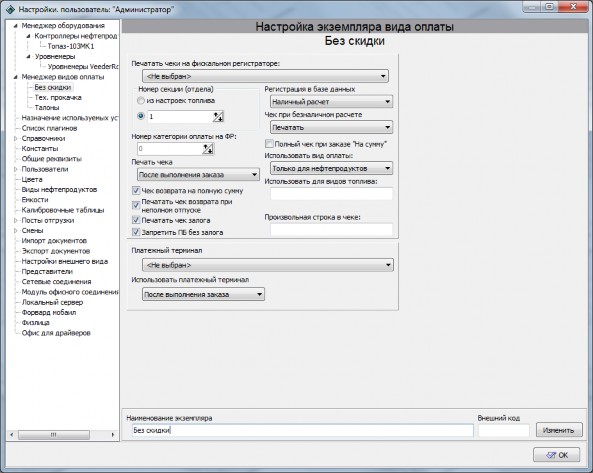Open the Только для нефтепродуктов dropdown
The height and width of the screenshot is (473, 593).
331,168
